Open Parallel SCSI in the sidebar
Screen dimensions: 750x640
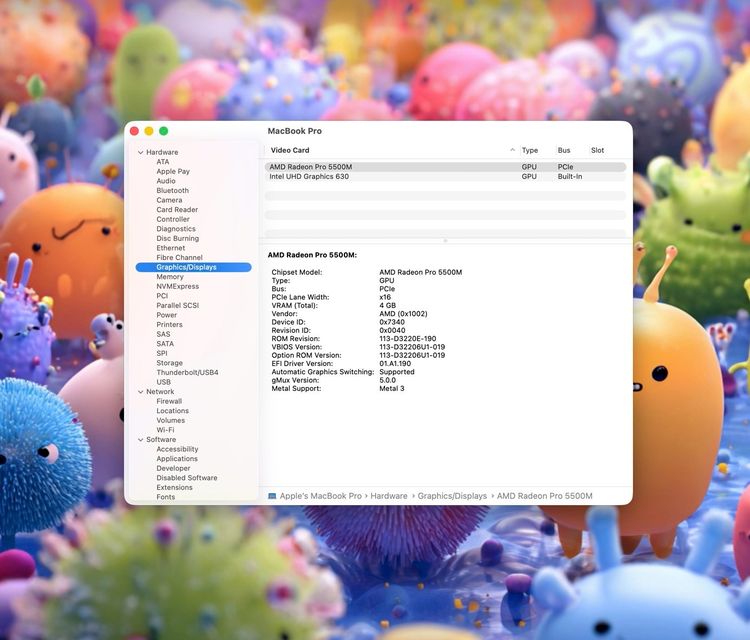[177, 305]
